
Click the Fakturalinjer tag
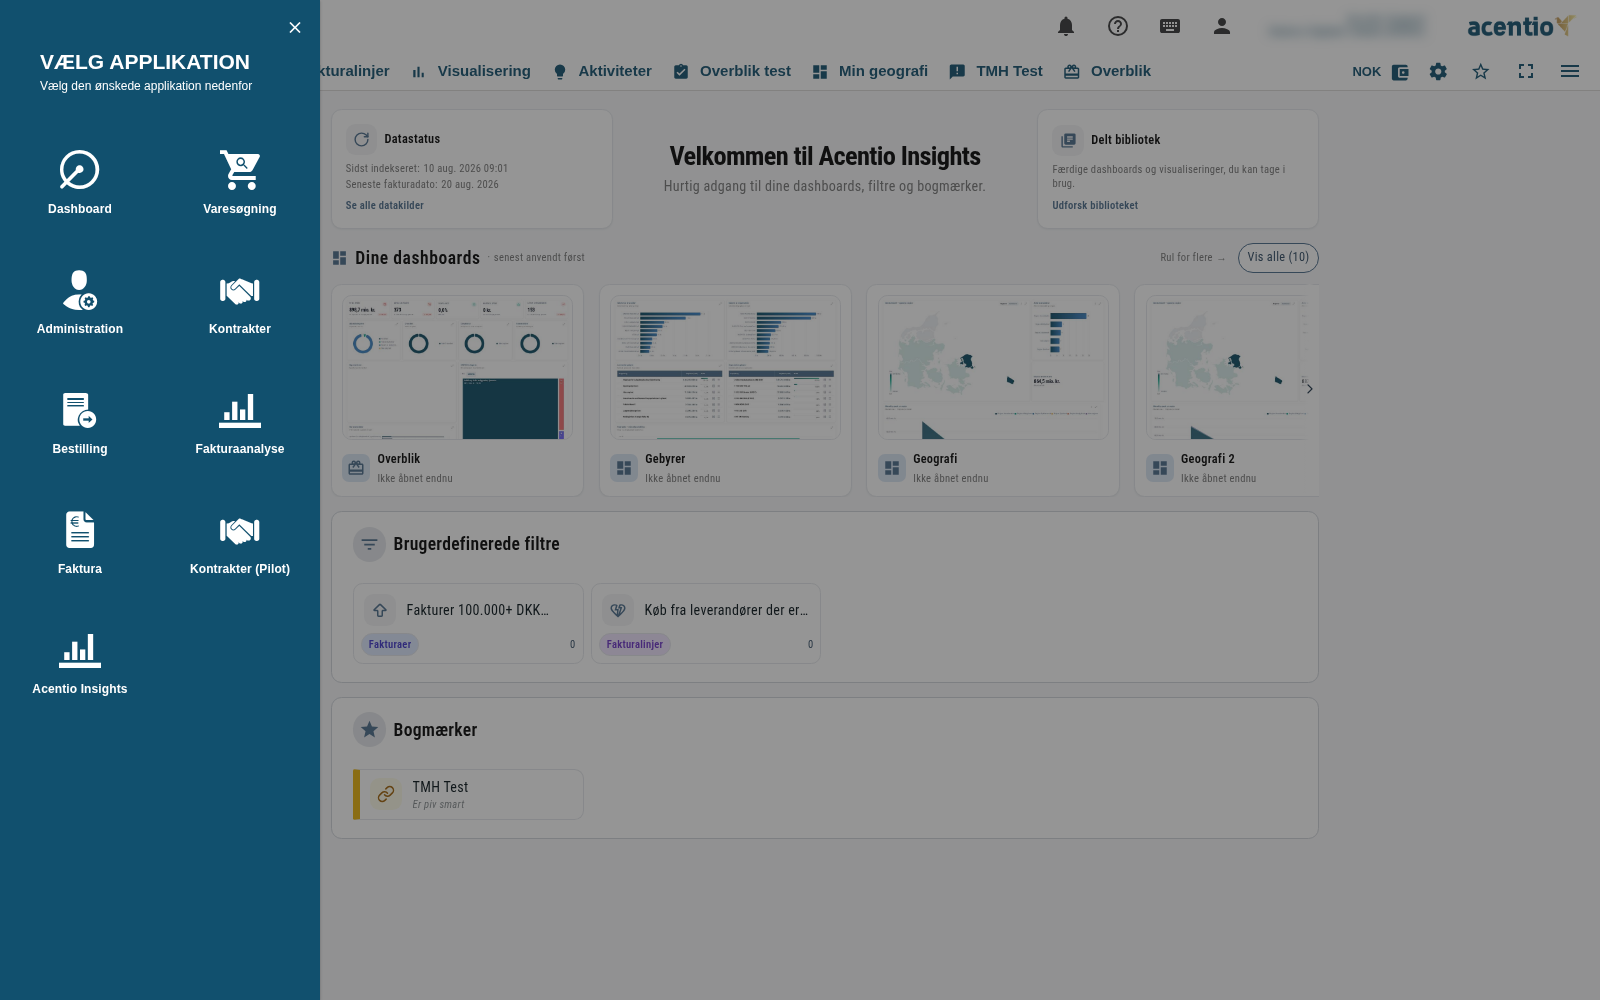coord(635,645)
